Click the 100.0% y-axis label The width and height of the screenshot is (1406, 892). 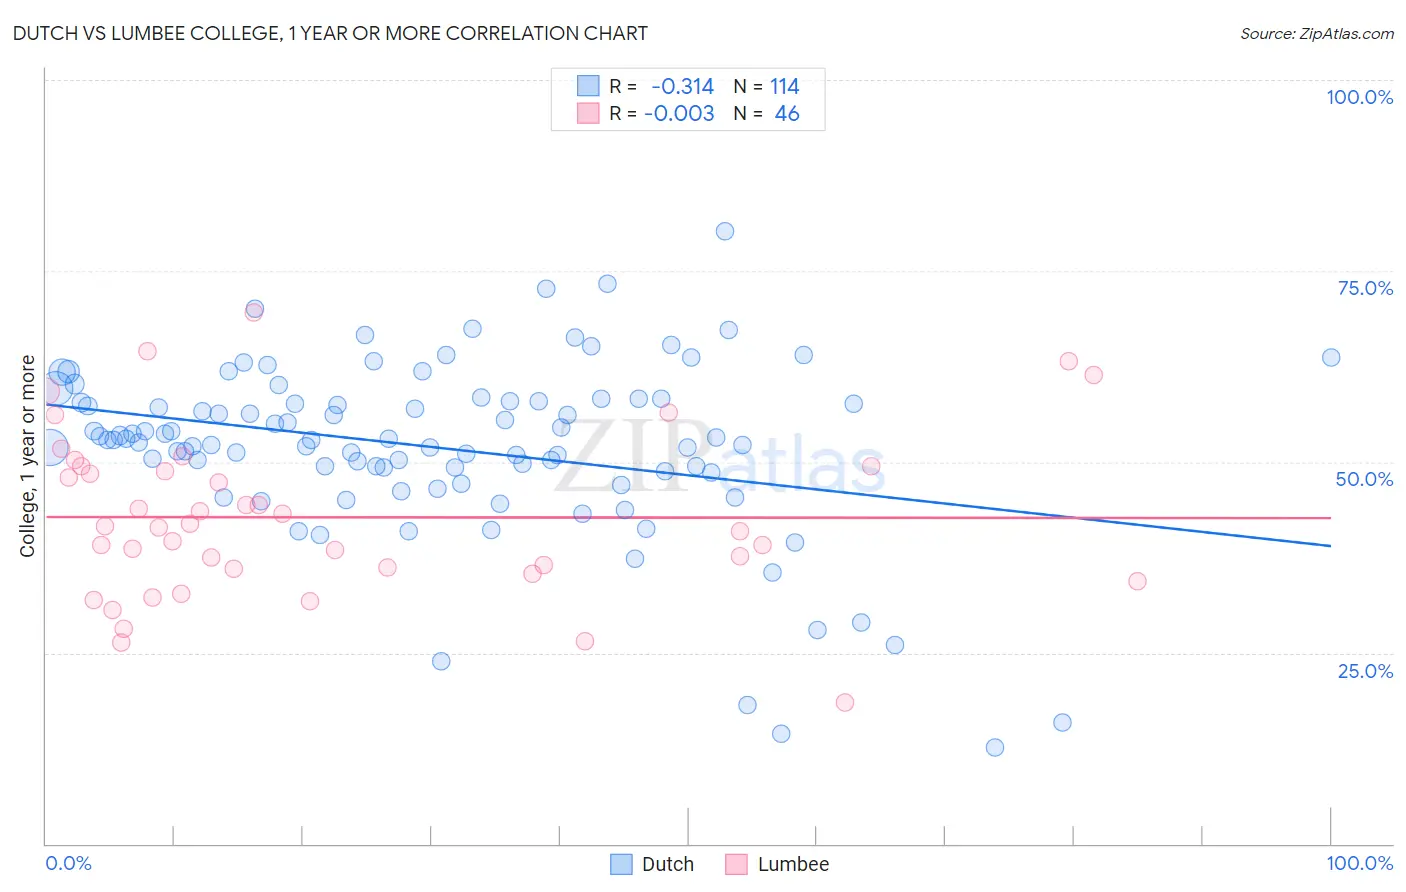point(1360,97)
